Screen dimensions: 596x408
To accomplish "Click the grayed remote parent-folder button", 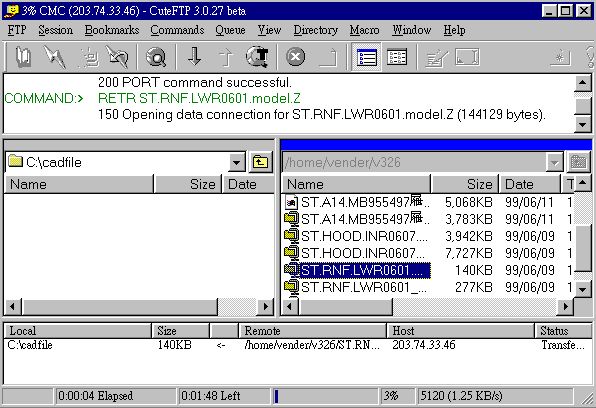I will pyautogui.click(x=578, y=162).
